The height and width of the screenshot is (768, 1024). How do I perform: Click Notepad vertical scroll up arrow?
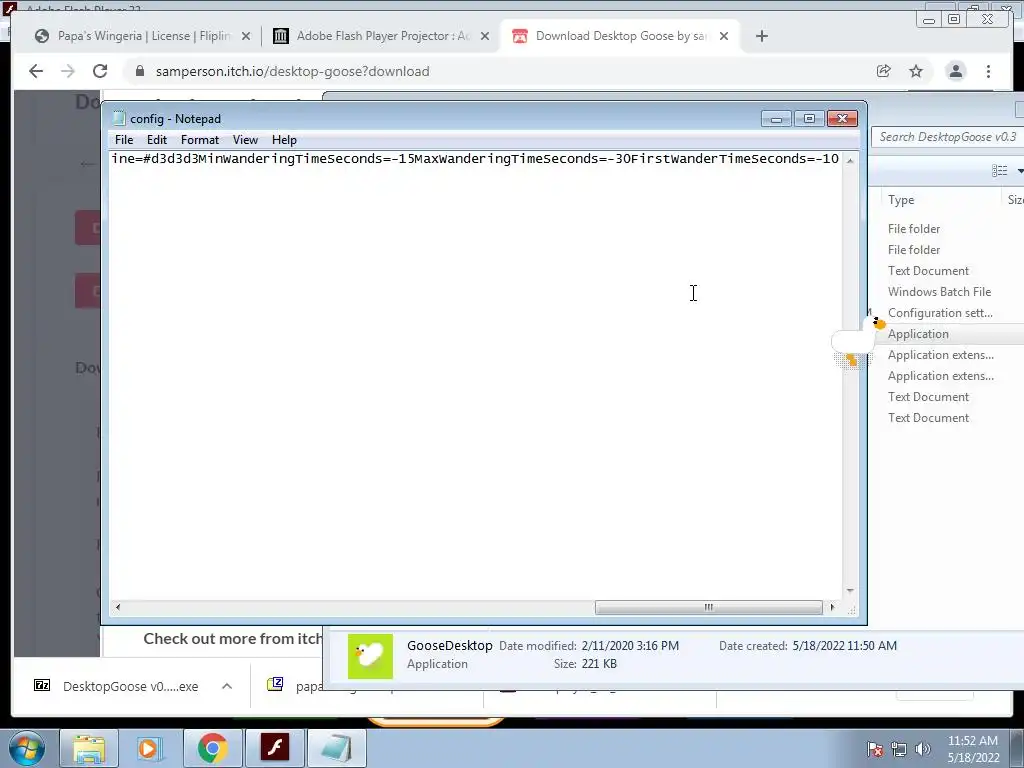point(850,160)
